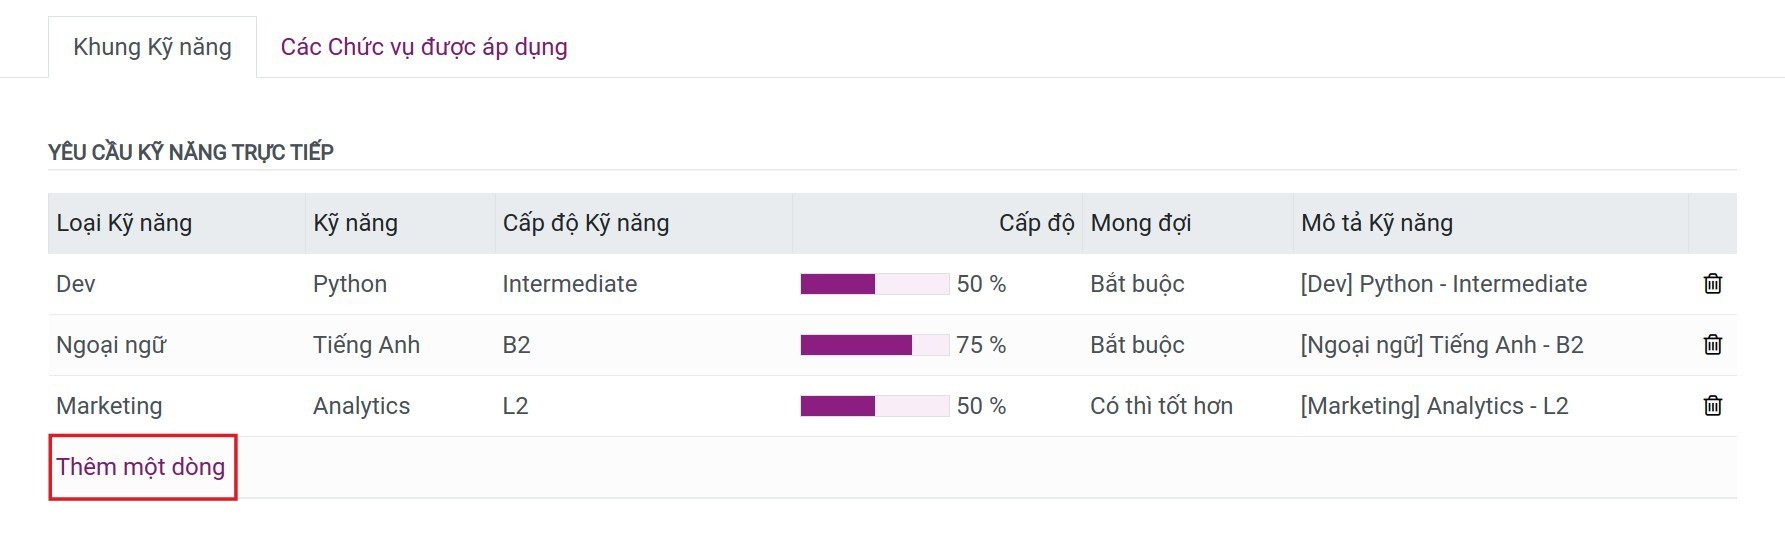Select the Analytics skill cell
The image size is (1785, 543).
[361, 406]
